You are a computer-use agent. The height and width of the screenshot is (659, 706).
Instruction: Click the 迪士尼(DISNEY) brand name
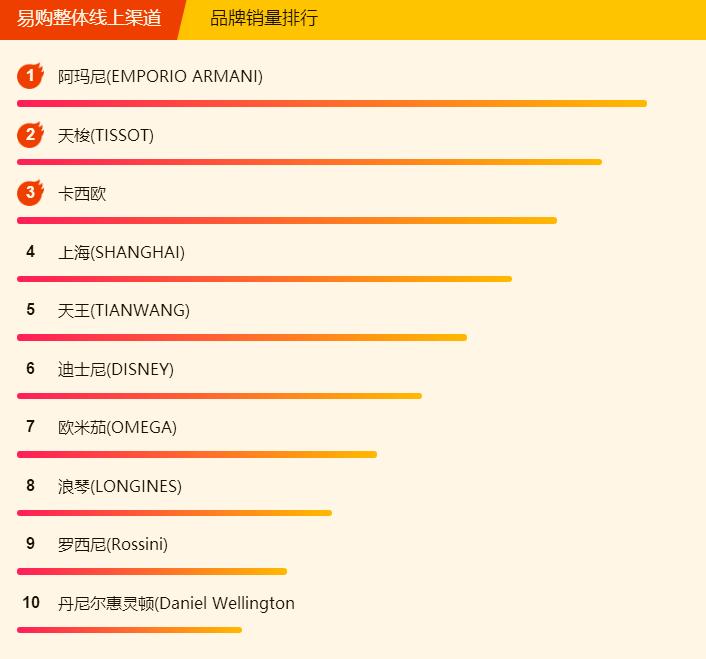tap(116, 370)
